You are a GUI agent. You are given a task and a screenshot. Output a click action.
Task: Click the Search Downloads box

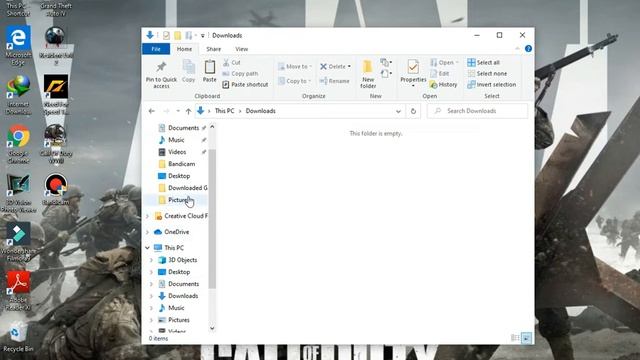pyautogui.click(x=477, y=111)
